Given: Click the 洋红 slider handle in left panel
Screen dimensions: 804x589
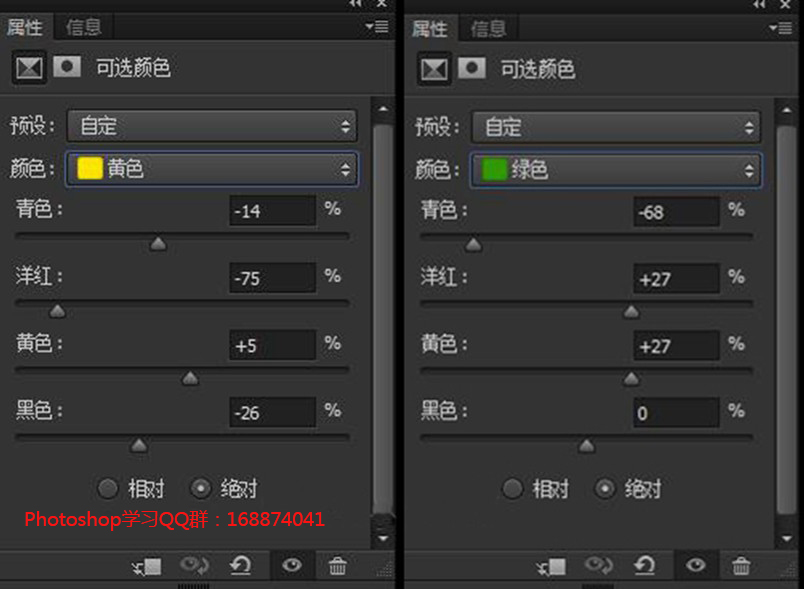Looking at the screenshot, I should [x=57, y=311].
